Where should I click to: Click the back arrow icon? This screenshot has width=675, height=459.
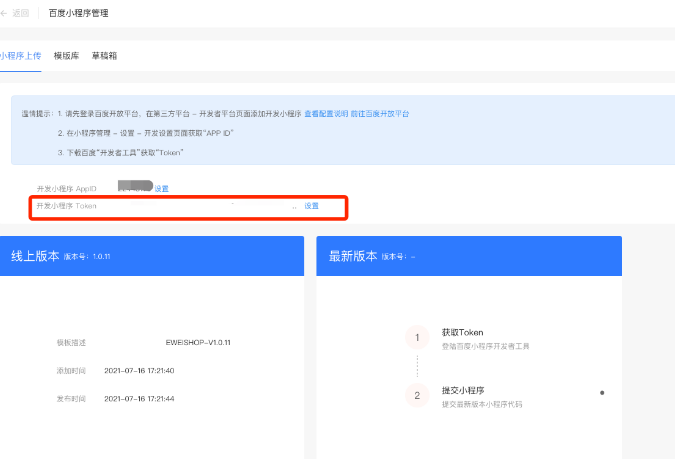click(4, 13)
